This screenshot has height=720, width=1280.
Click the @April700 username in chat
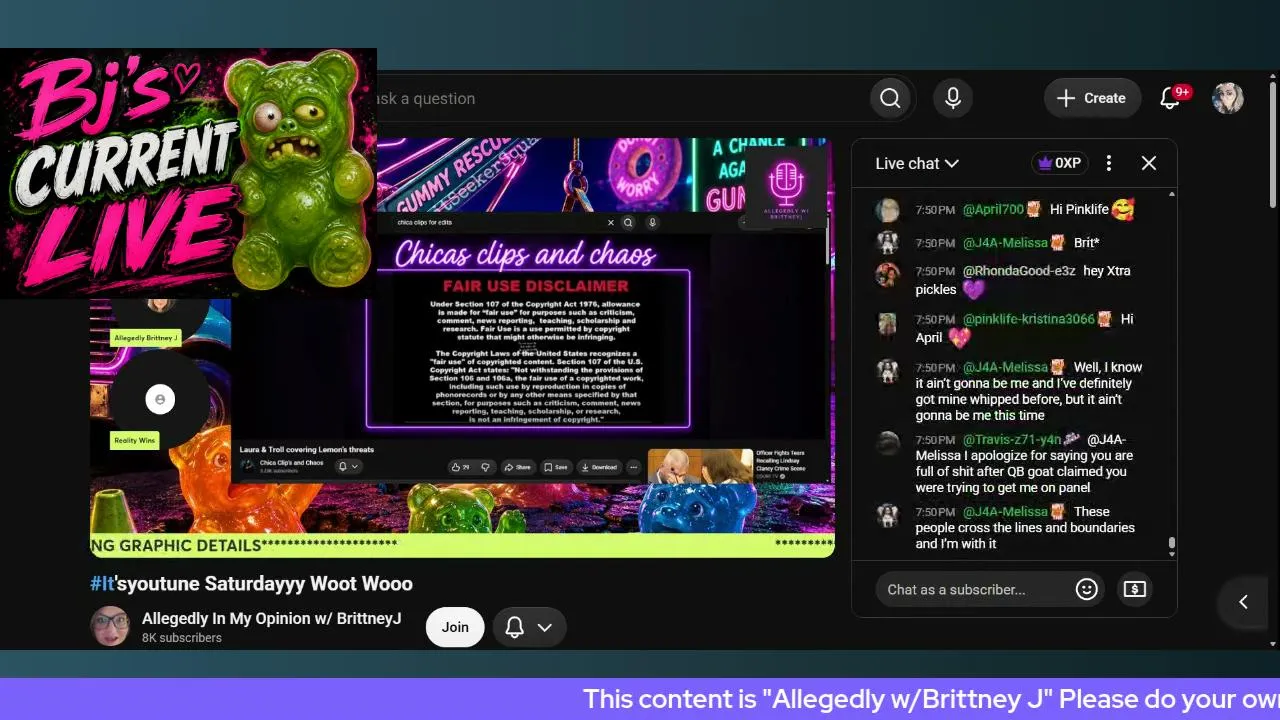tap(993, 210)
